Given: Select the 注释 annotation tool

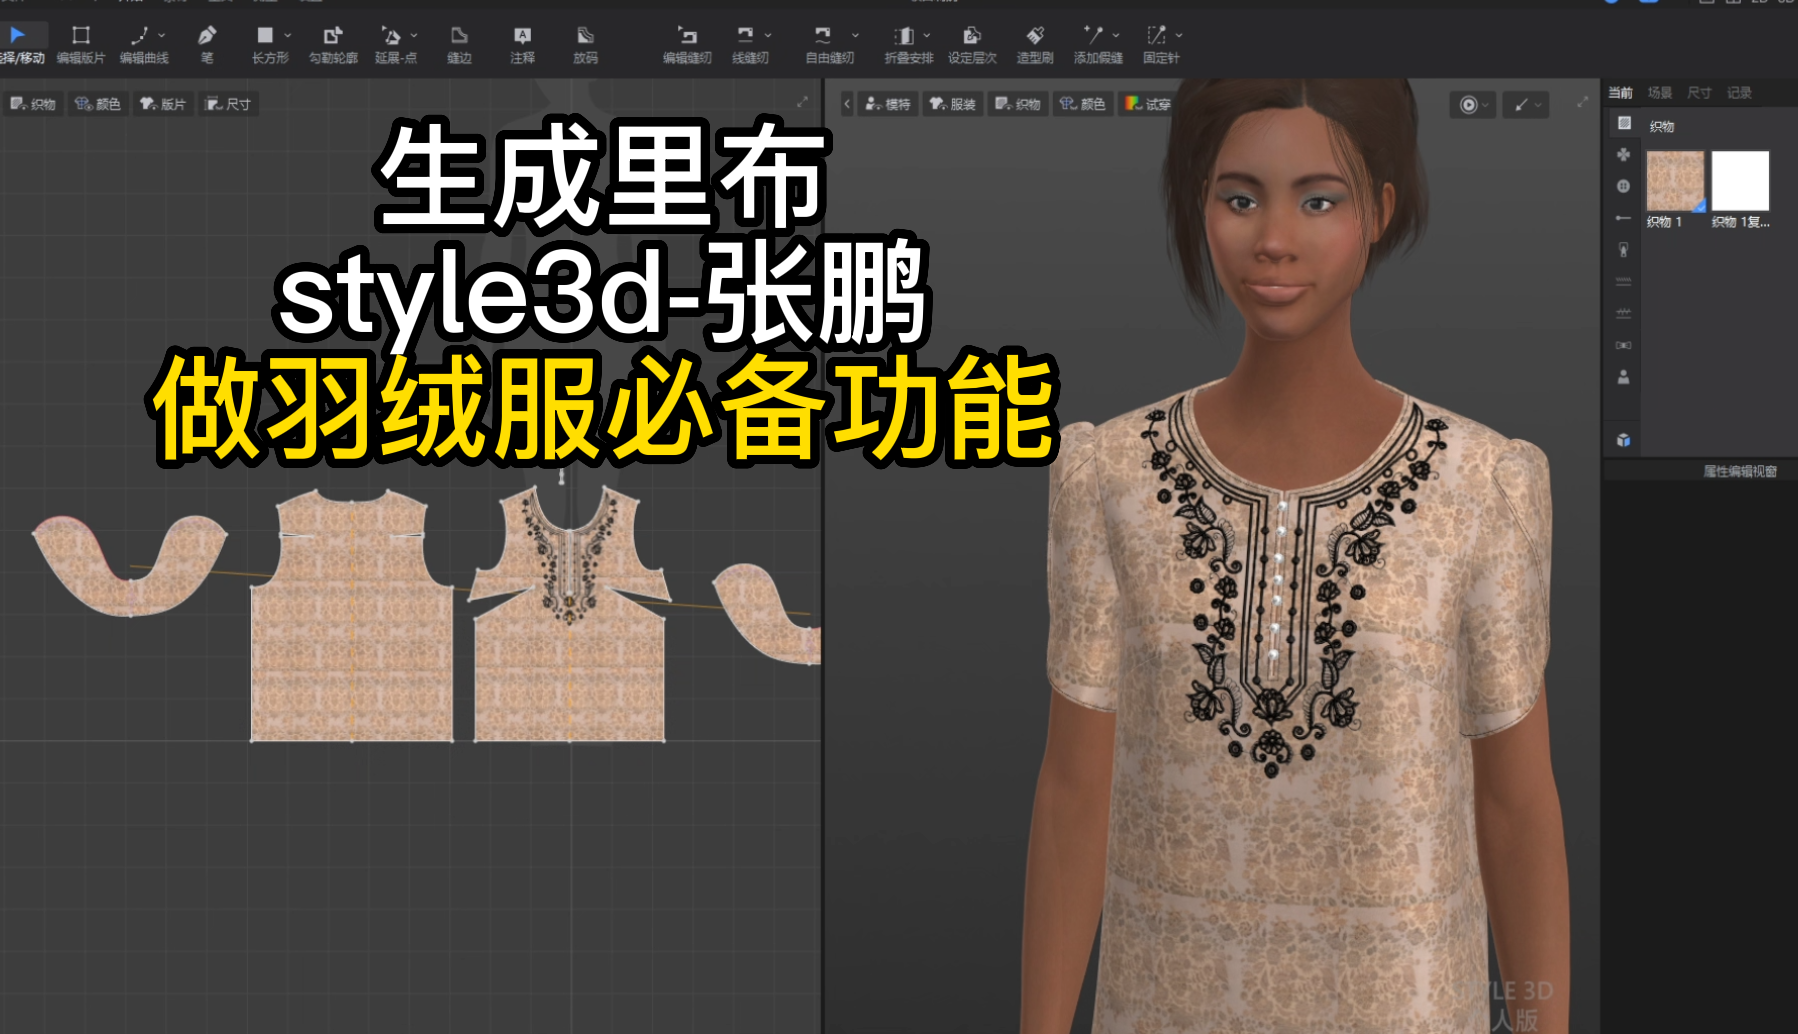Looking at the screenshot, I should pos(522,44).
